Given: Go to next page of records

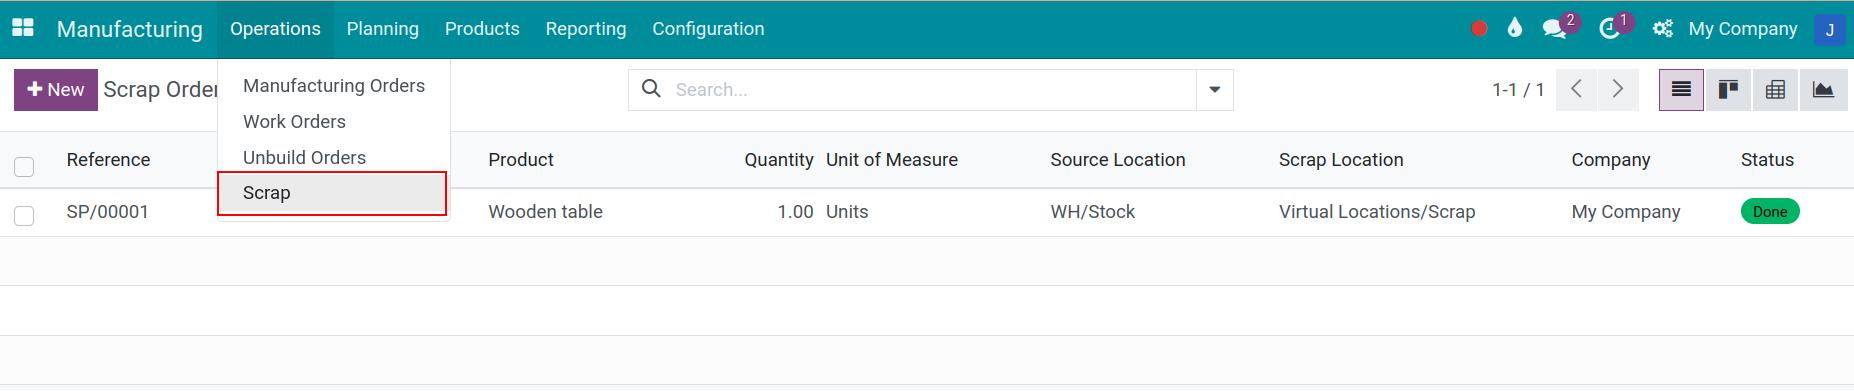Looking at the screenshot, I should pyautogui.click(x=1618, y=90).
